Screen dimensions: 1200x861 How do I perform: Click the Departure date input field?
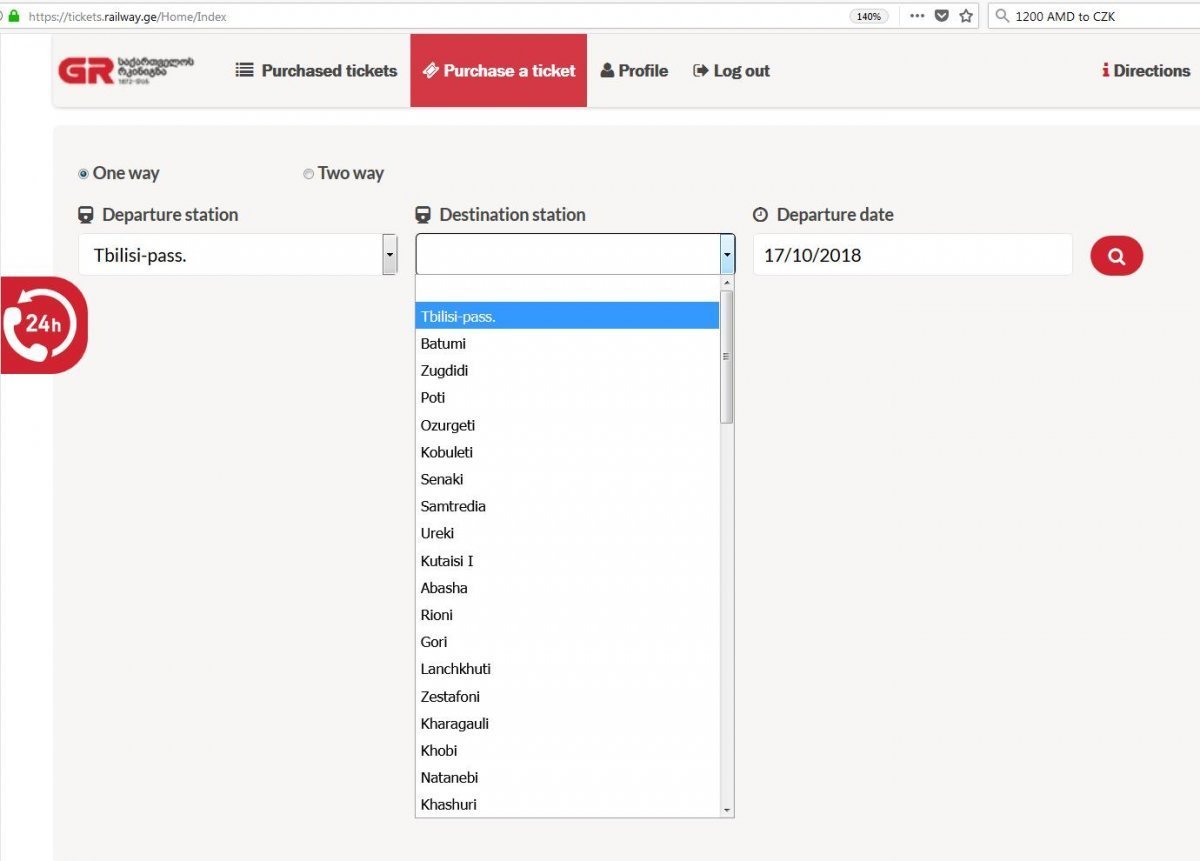tap(911, 255)
